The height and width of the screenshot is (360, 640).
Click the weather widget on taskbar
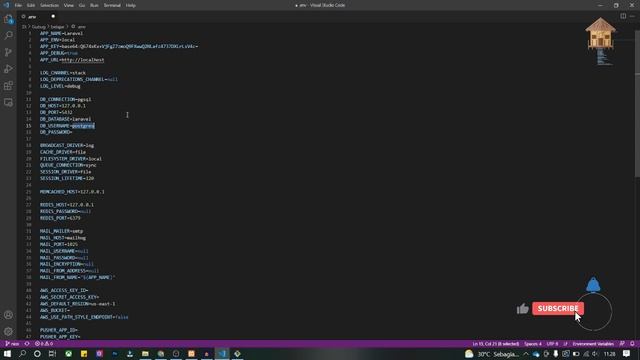point(492,354)
